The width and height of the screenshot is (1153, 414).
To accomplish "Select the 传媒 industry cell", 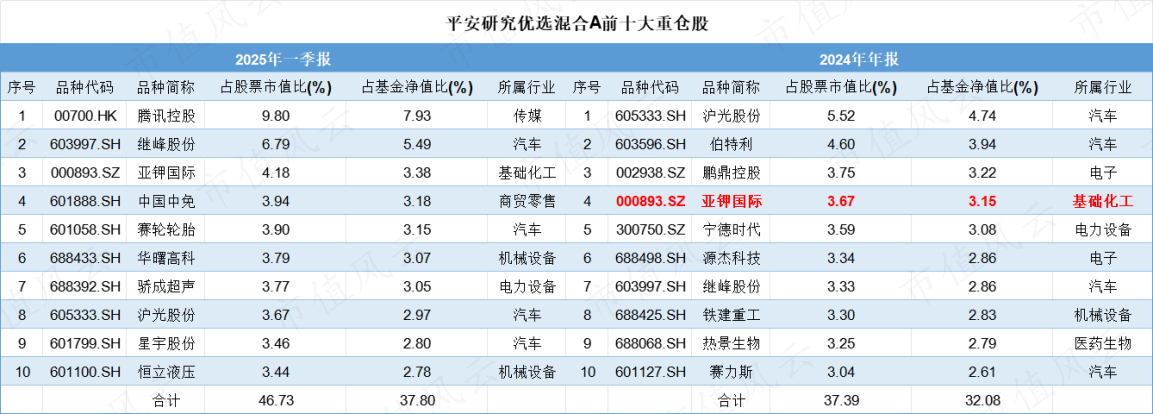I will pos(526,115).
